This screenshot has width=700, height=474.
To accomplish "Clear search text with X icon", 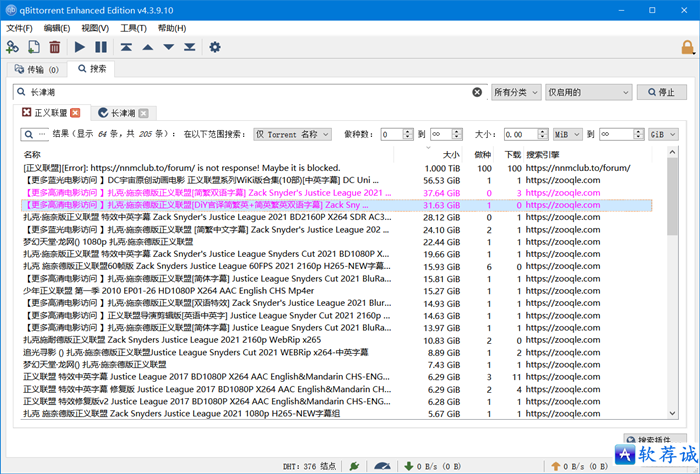I will (477, 92).
